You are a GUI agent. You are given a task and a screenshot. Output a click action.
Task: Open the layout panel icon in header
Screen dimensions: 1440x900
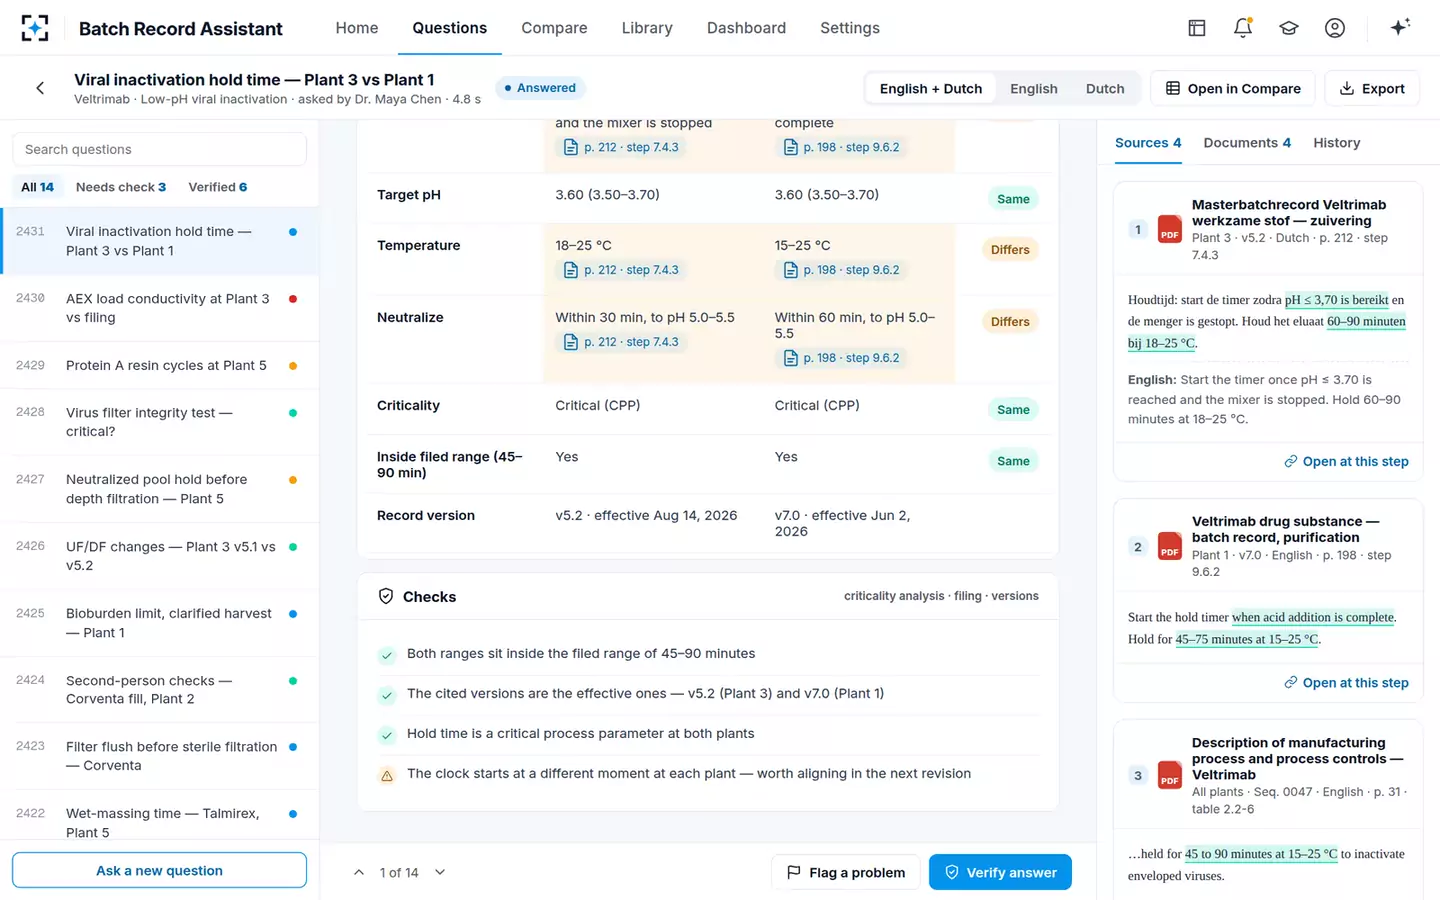pyautogui.click(x=1197, y=28)
